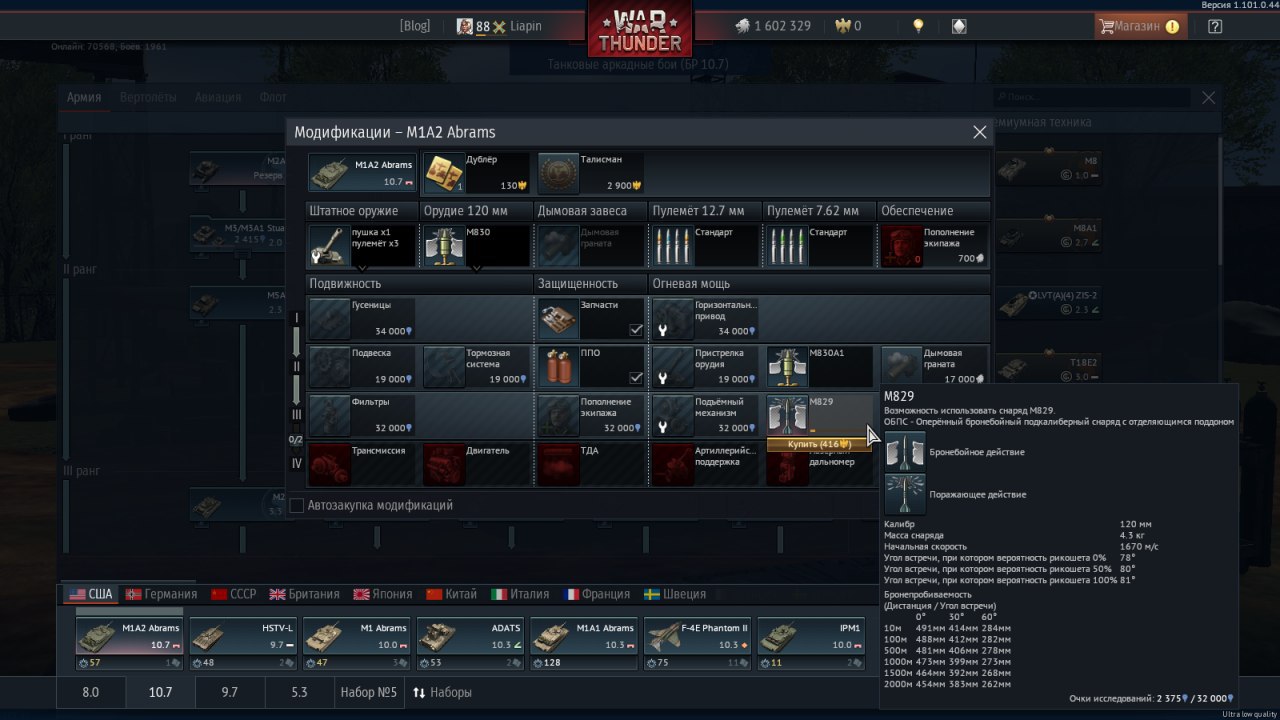Image resolution: width=1280 pixels, height=720 pixels.
Task: Click the Гусеницы (tracks) modification icon
Action: click(x=329, y=319)
